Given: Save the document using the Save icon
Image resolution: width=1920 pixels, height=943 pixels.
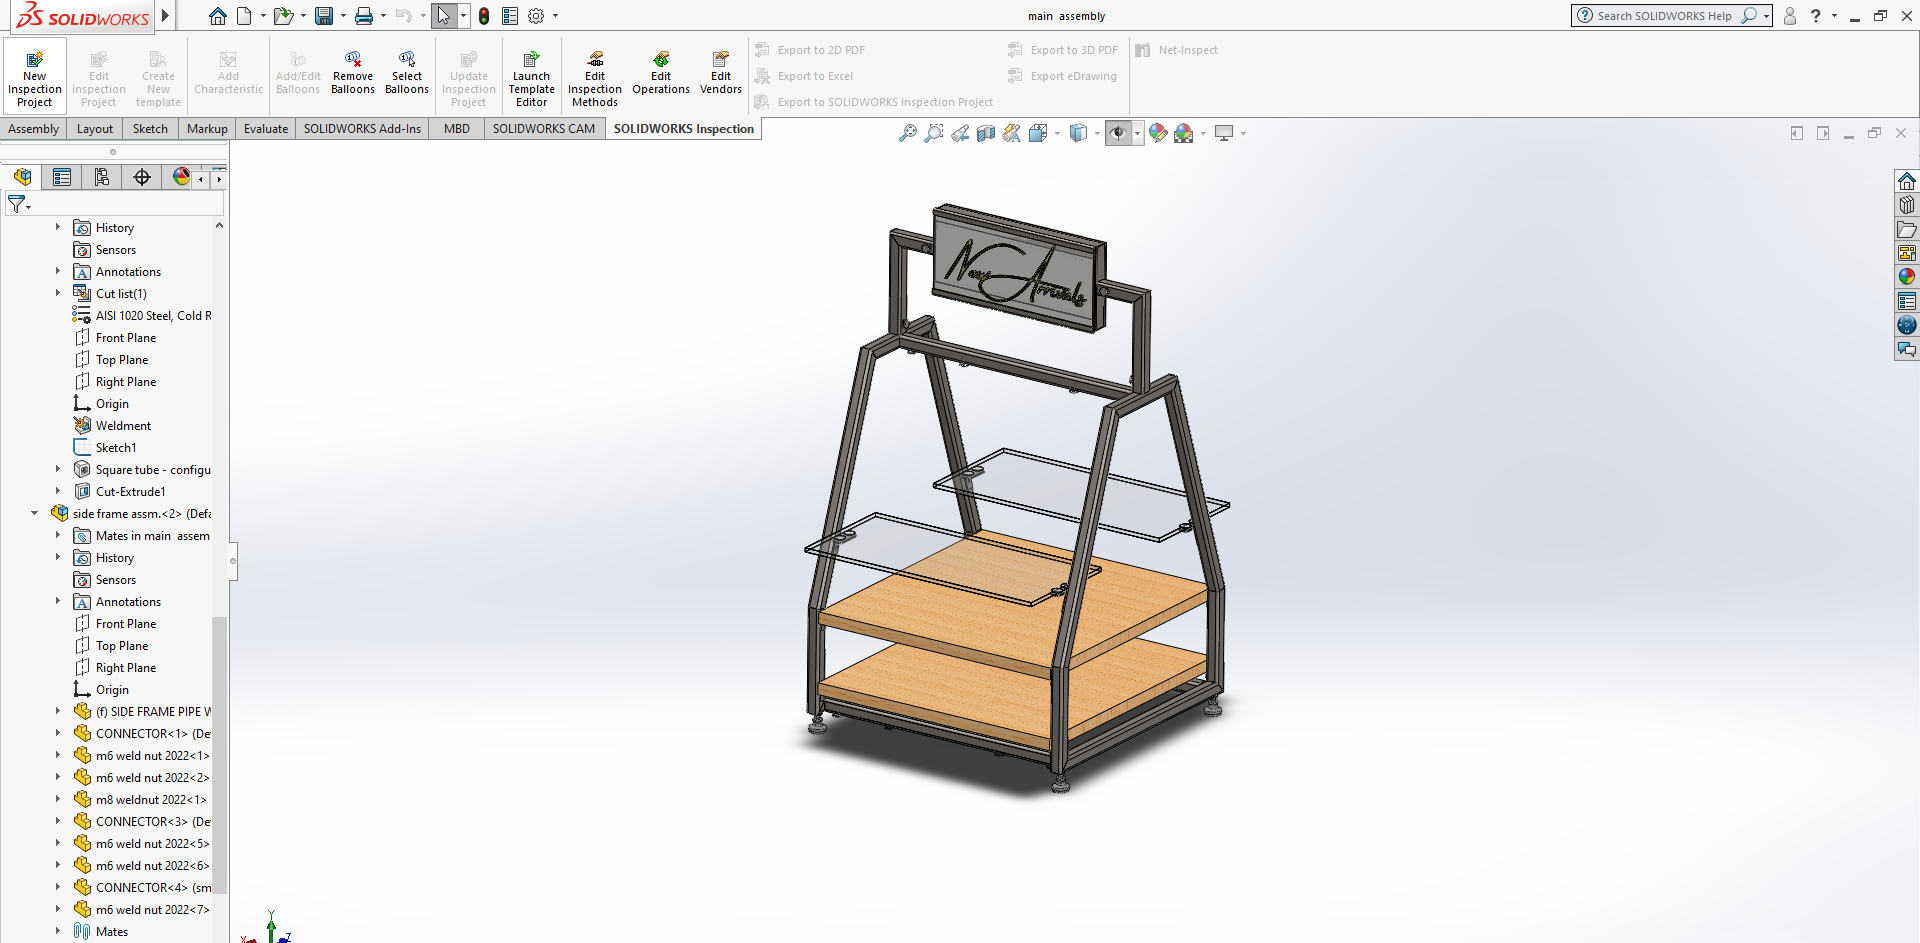Looking at the screenshot, I should pyautogui.click(x=324, y=16).
